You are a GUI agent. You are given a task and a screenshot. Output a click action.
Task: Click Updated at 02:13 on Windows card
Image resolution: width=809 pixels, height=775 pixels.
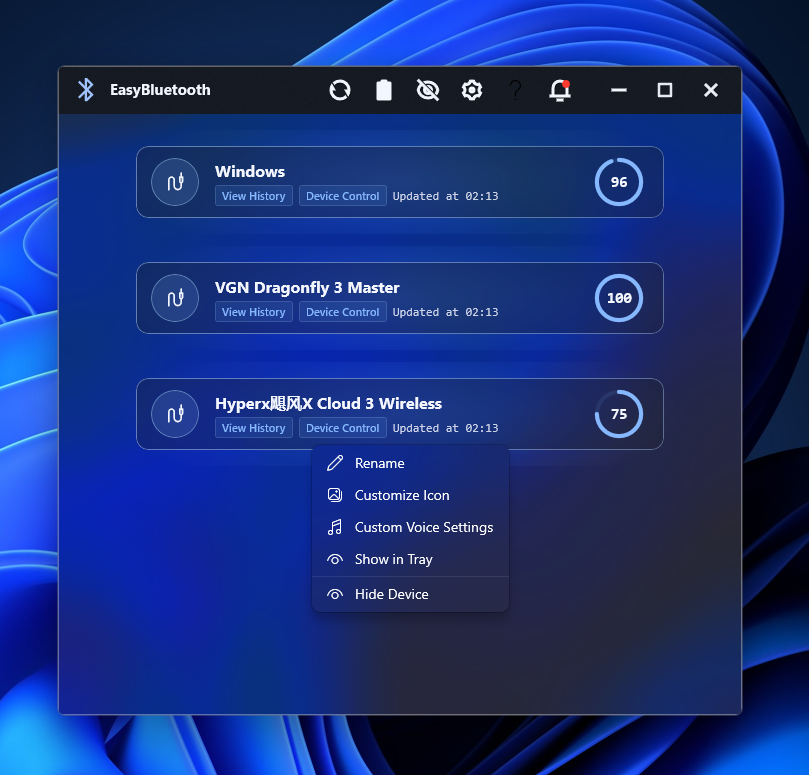[x=445, y=196]
